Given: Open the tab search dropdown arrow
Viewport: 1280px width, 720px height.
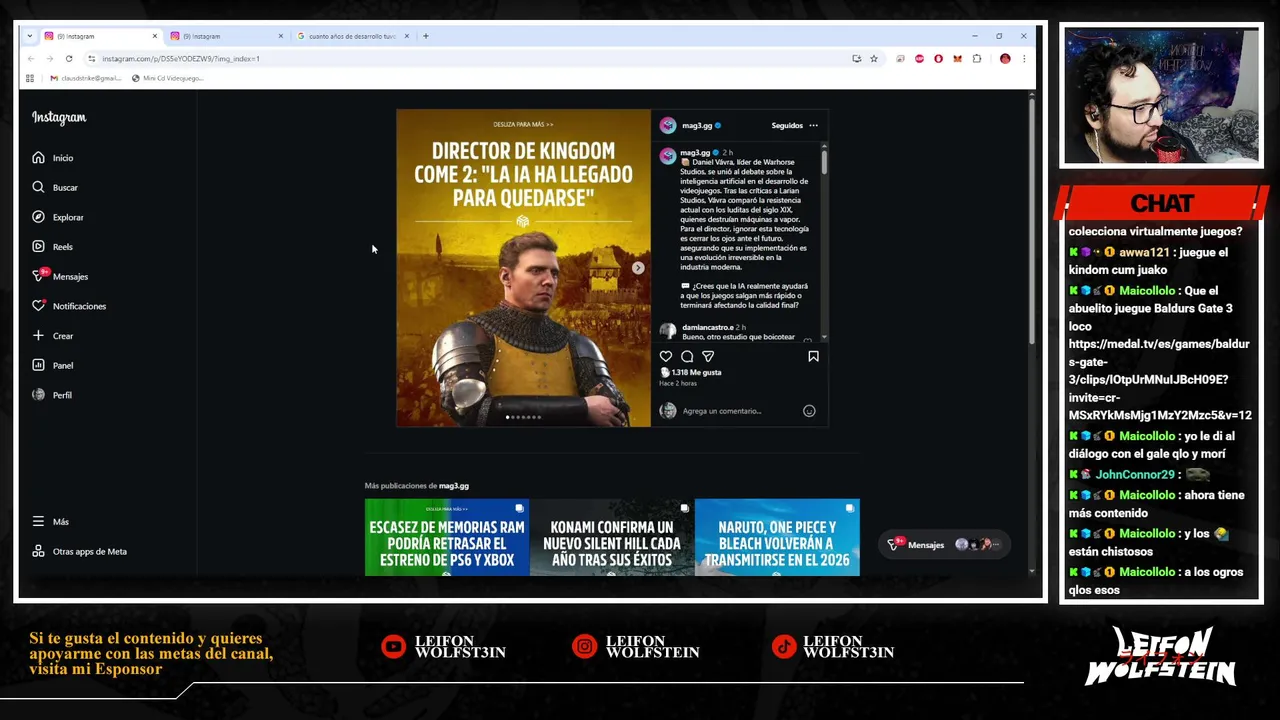Looking at the screenshot, I should tap(30, 36).
